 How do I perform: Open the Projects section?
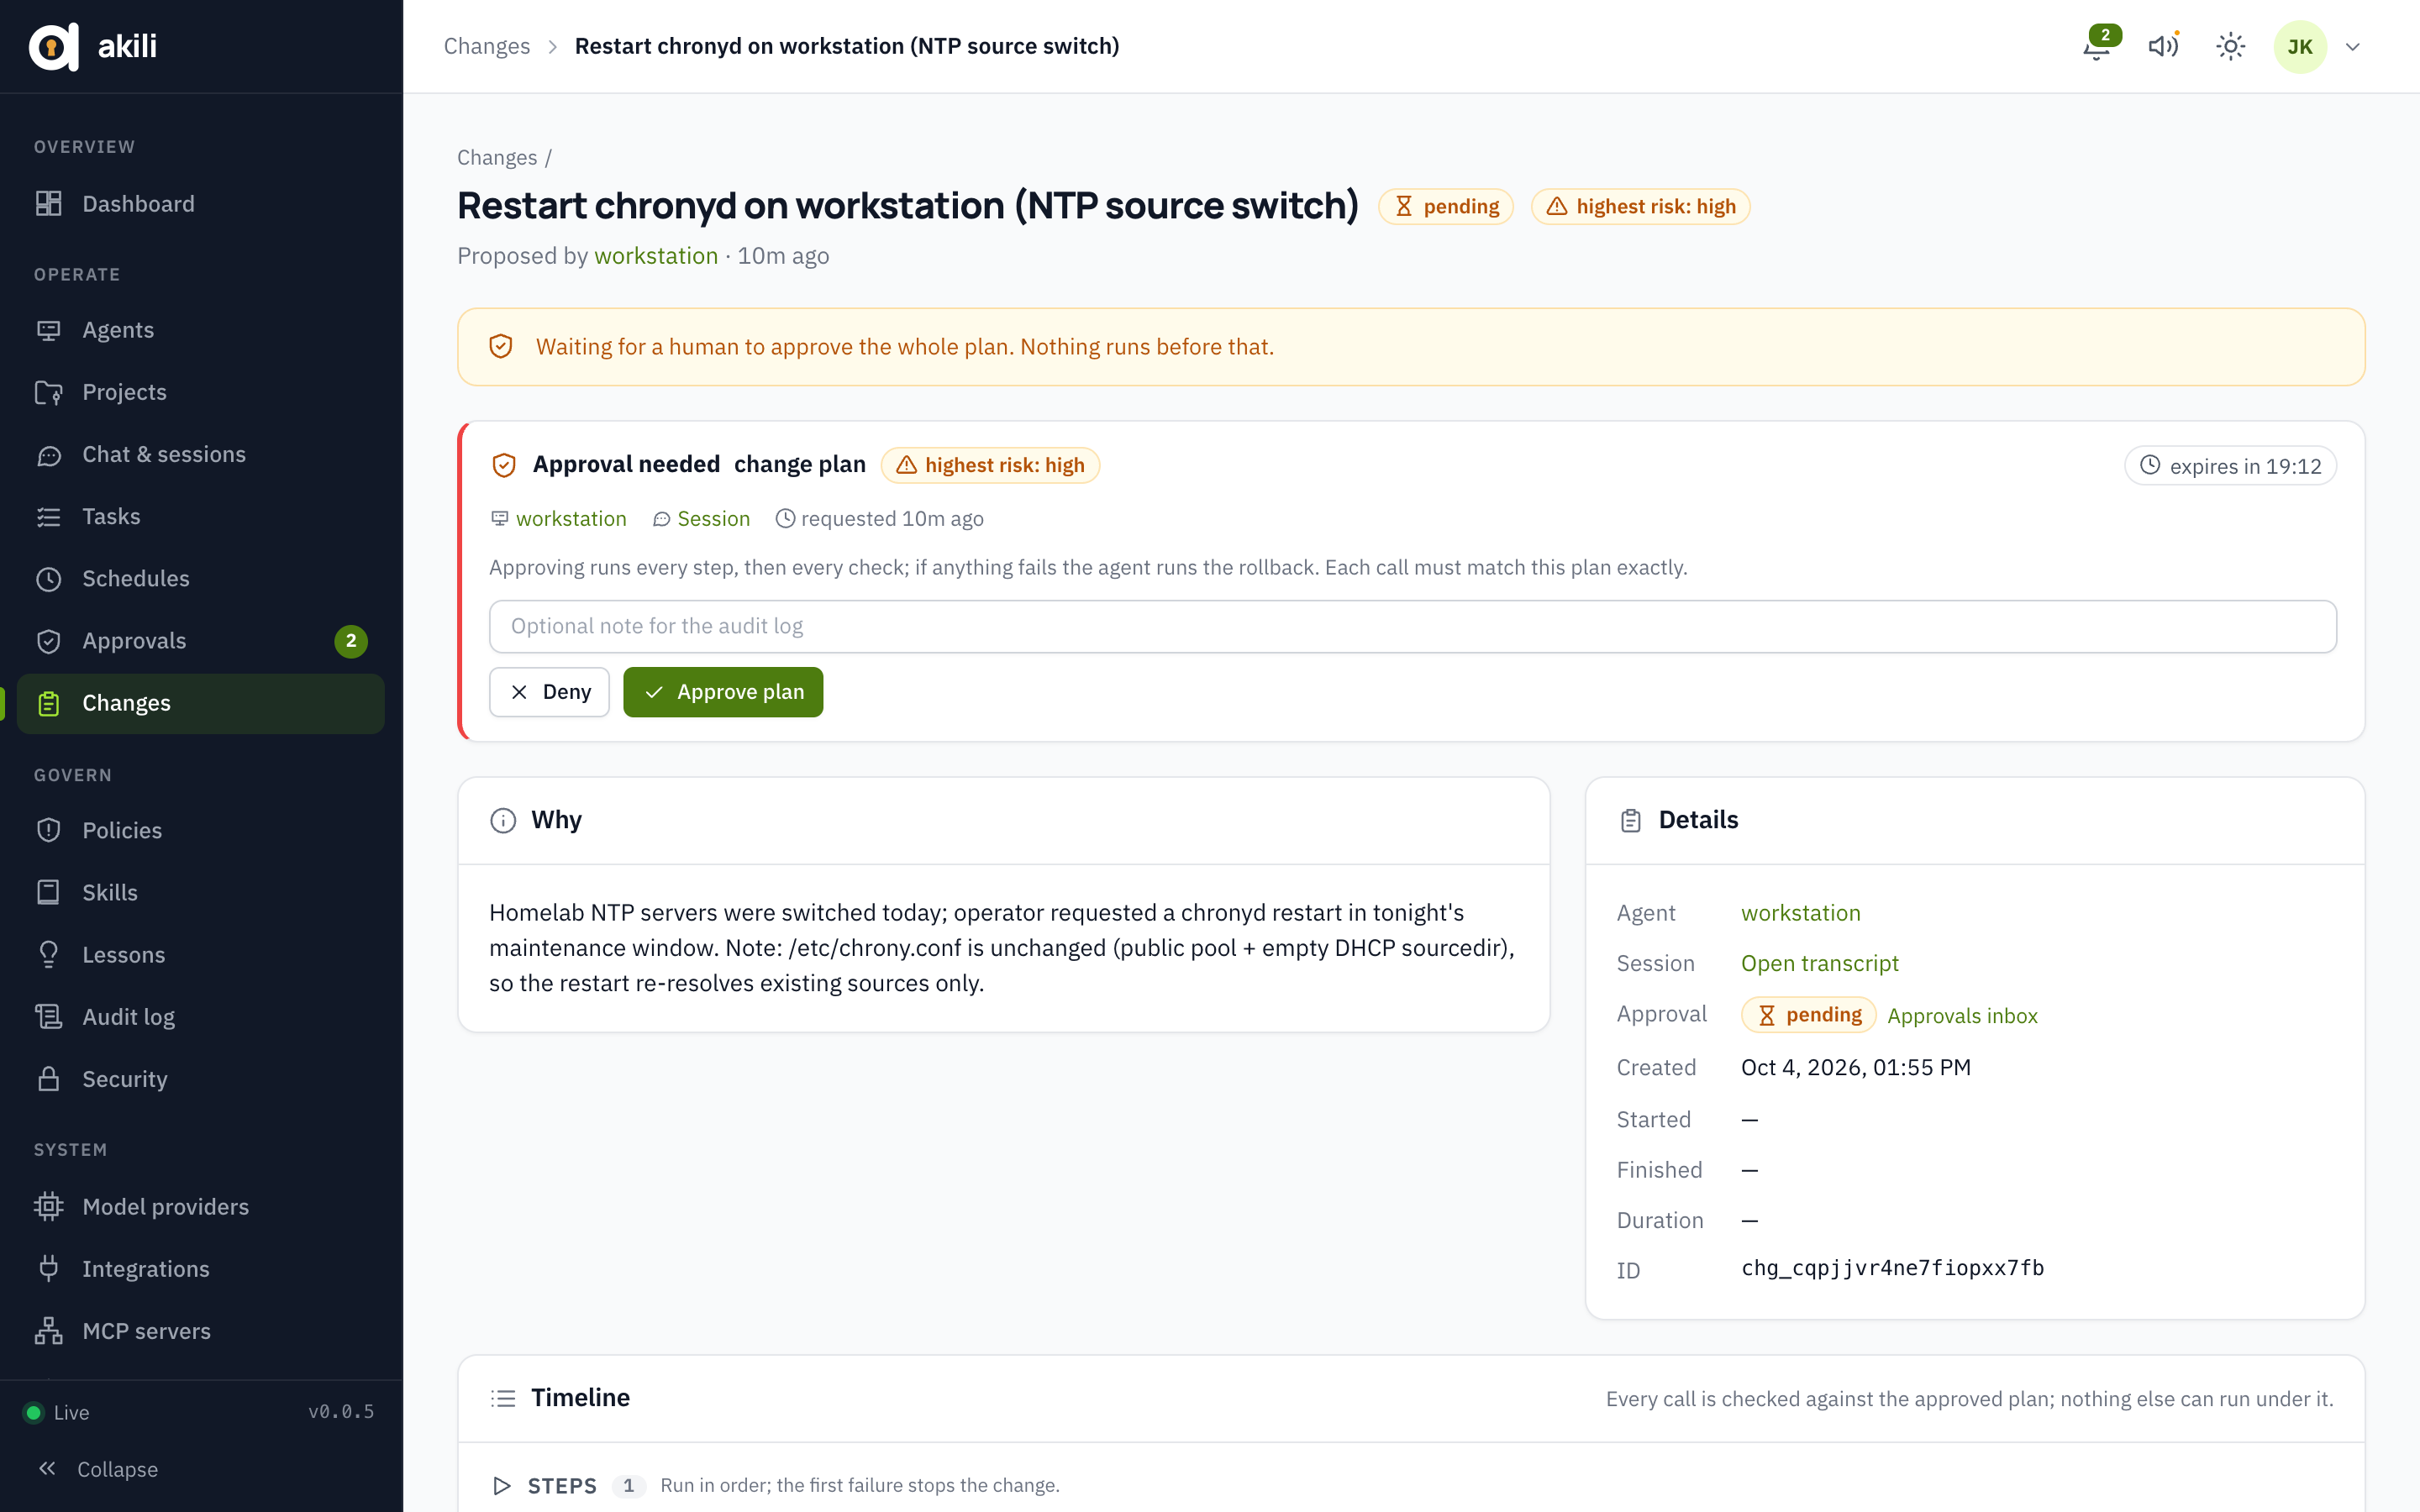201,392
